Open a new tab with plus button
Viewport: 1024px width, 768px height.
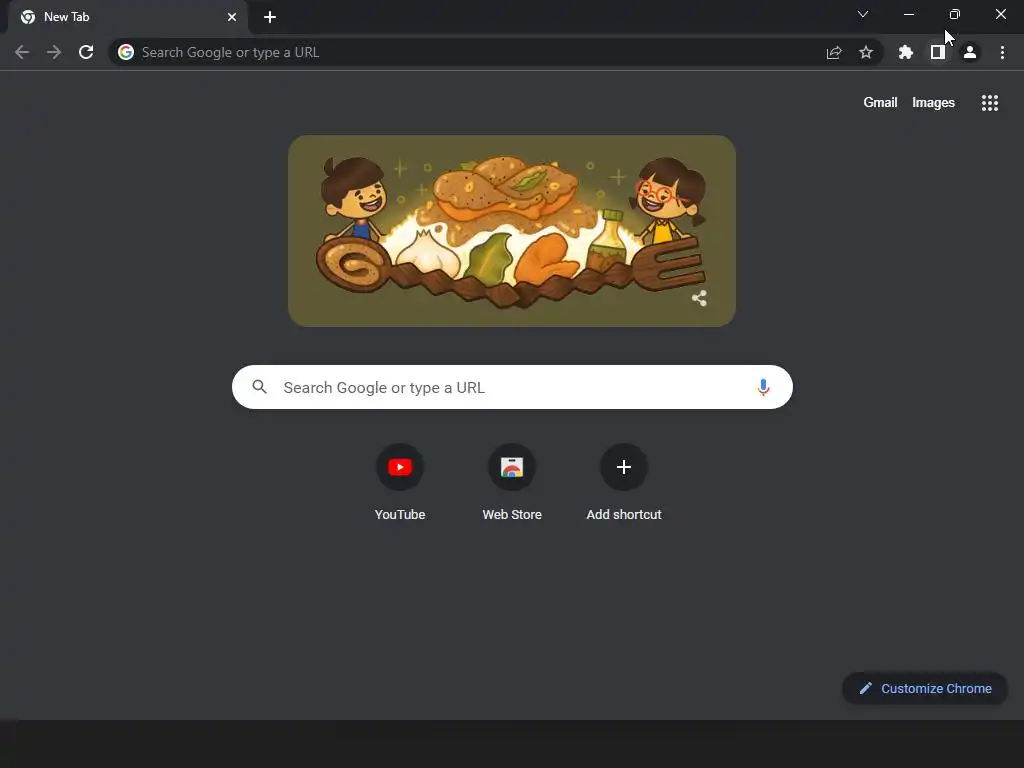270,17
